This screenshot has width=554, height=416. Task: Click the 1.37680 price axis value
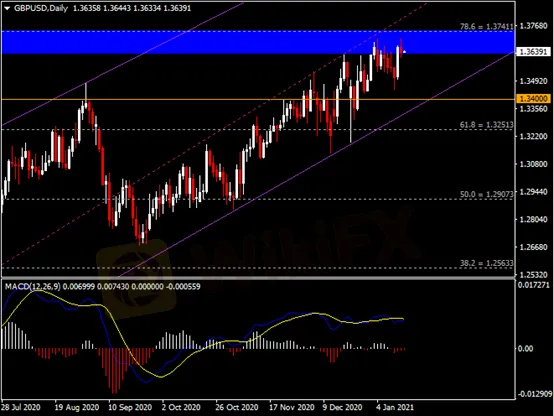click(533, 26)
